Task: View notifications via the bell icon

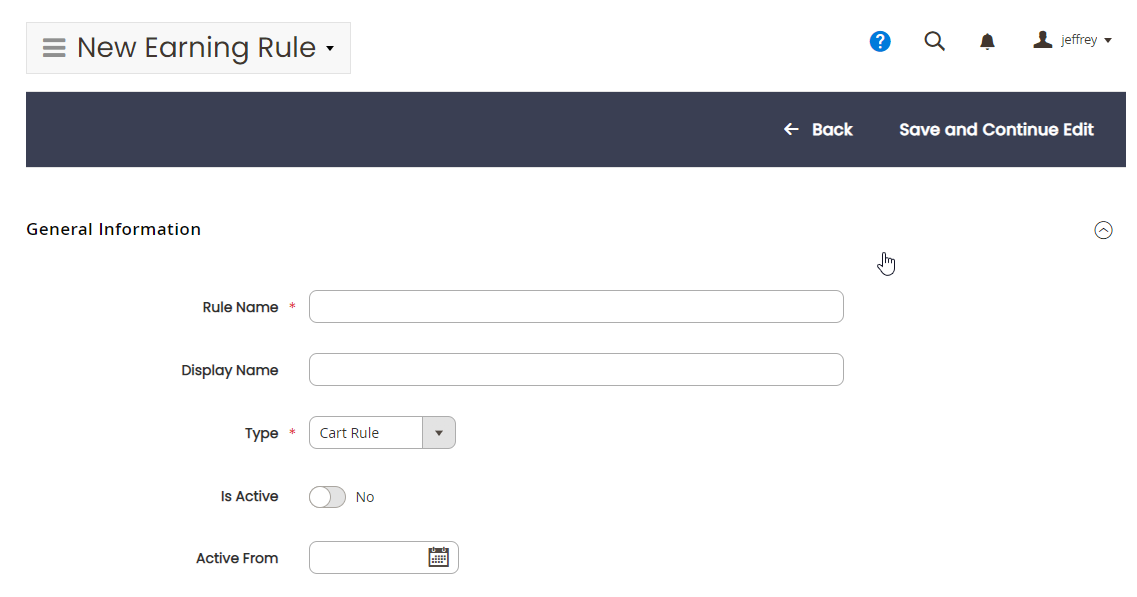Action: [987, 41]
